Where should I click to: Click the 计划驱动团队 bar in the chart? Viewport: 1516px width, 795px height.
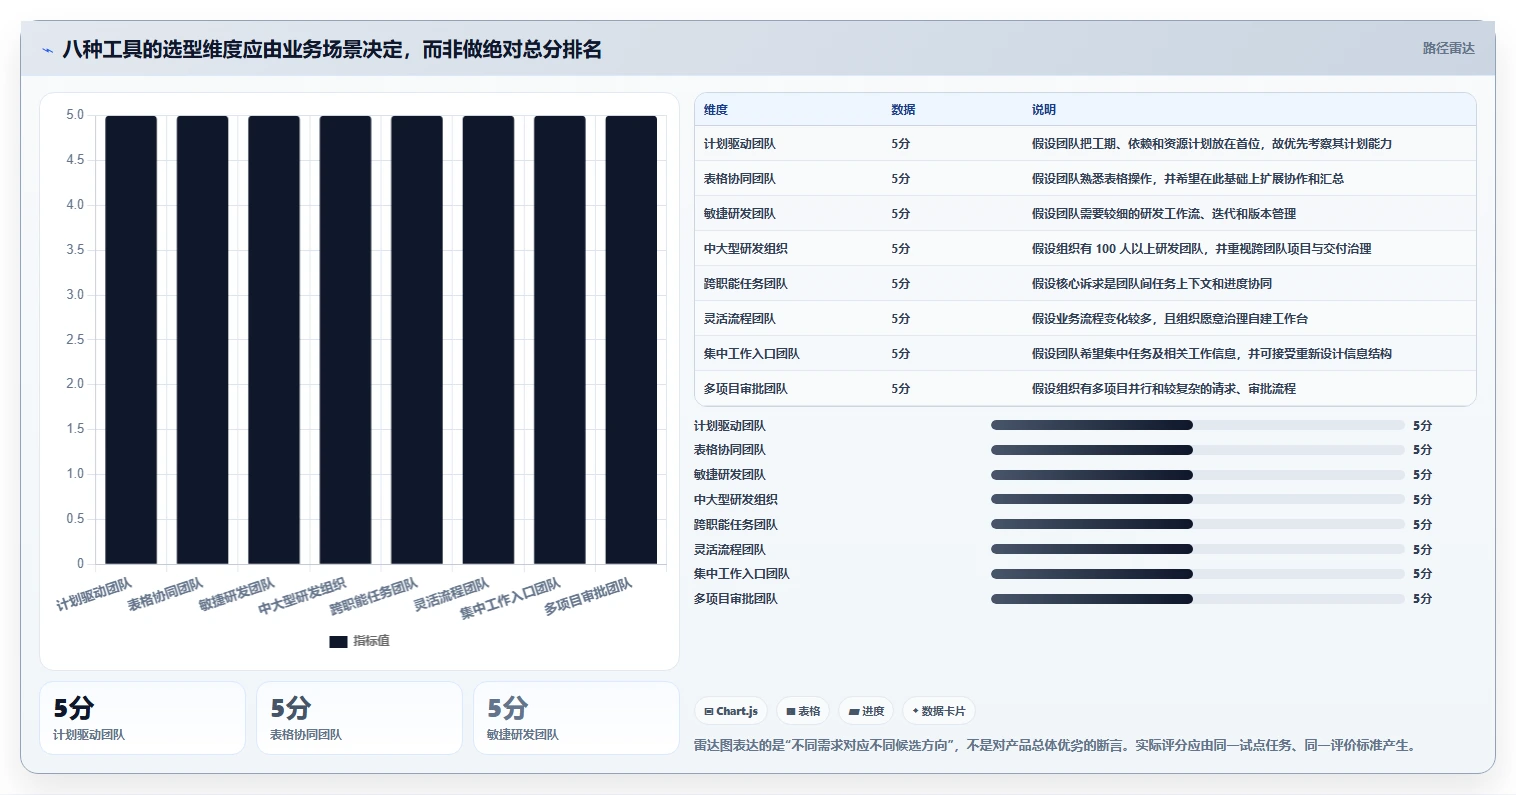(x=131, y=340)
